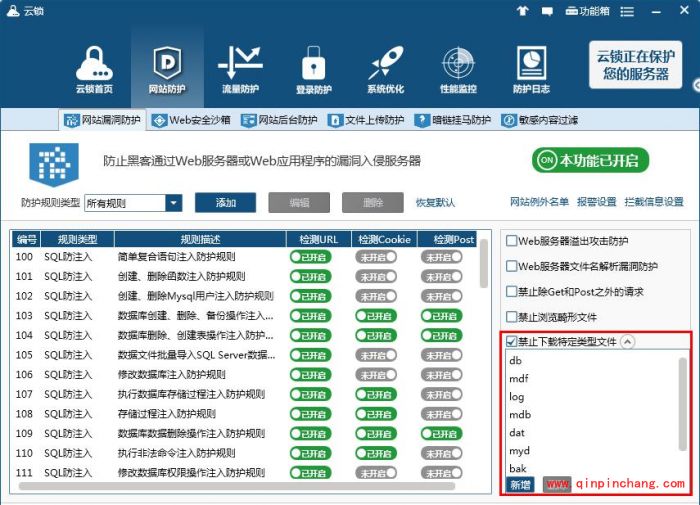Open the 性能监控 radar icon

pyautogui.click(x=458, y=69)
